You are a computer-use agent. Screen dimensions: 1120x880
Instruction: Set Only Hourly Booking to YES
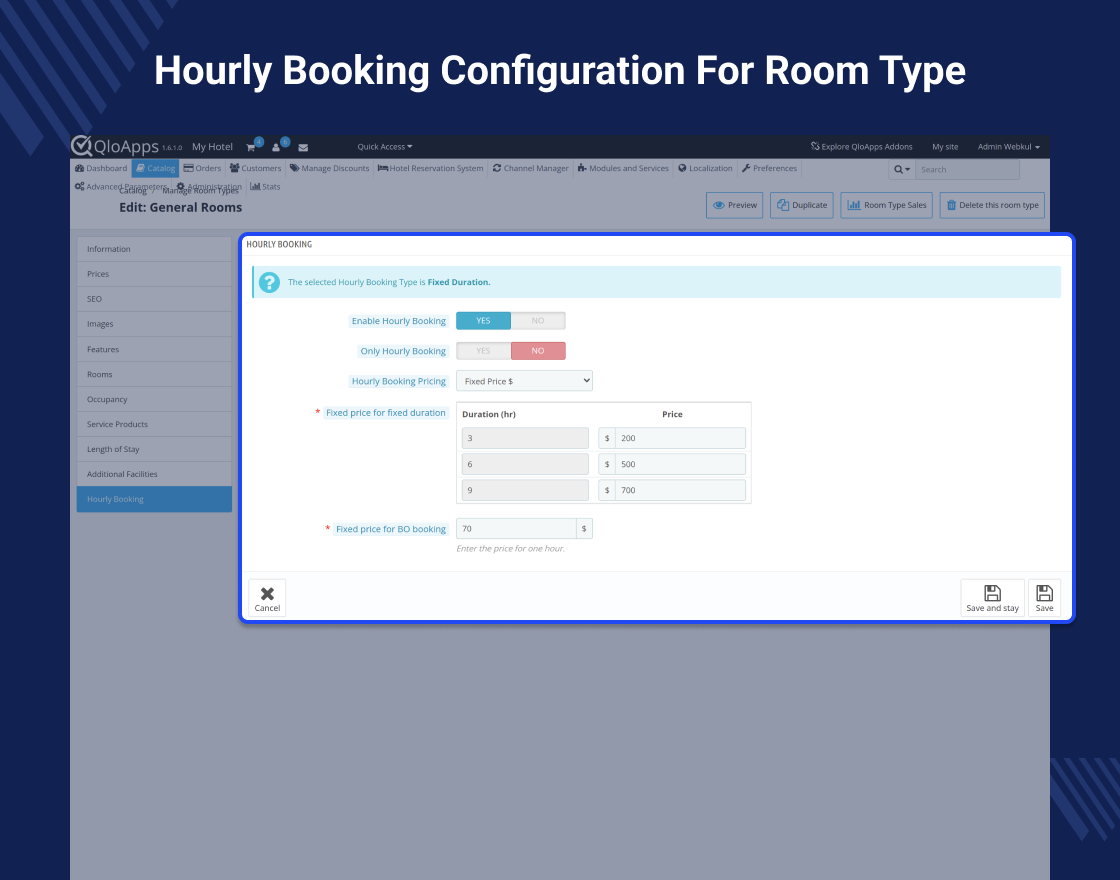[x=483, y=350]
